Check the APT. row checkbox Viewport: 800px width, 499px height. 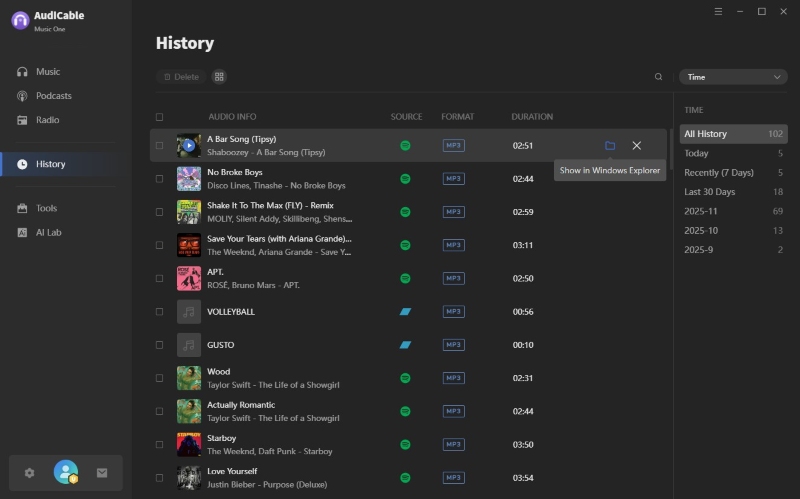(159, 279)
